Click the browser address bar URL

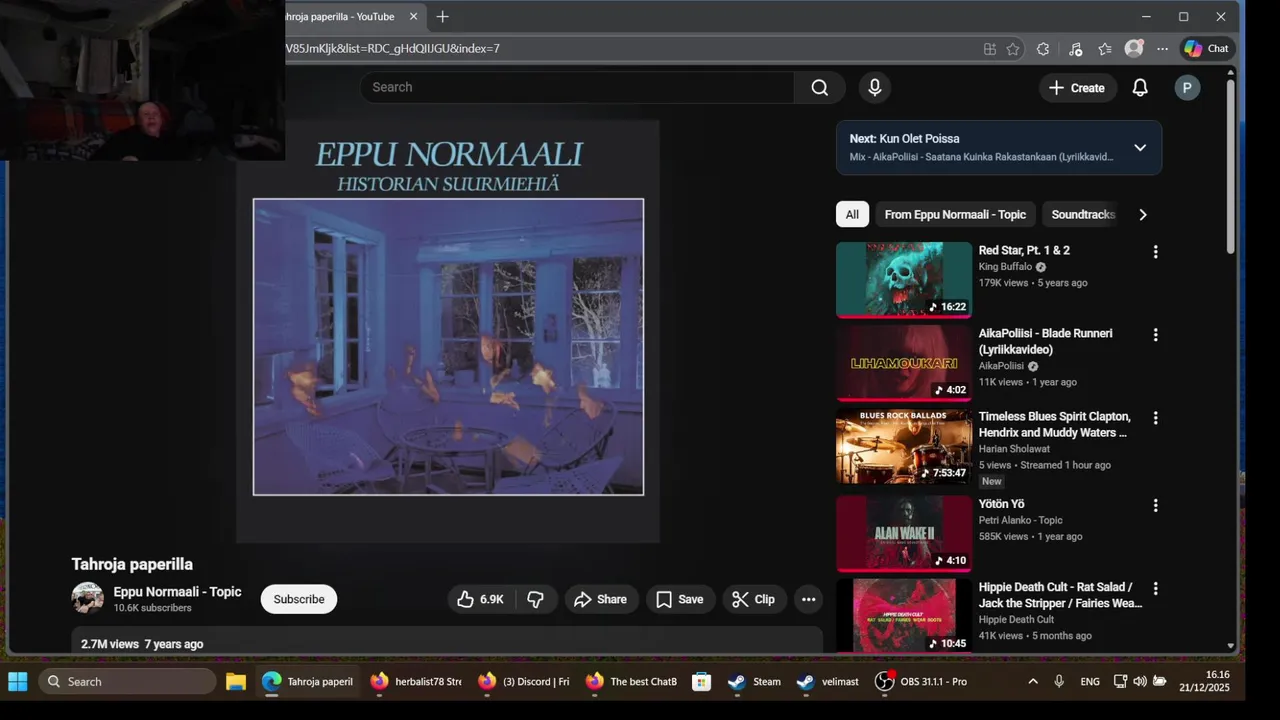[392, 48]
